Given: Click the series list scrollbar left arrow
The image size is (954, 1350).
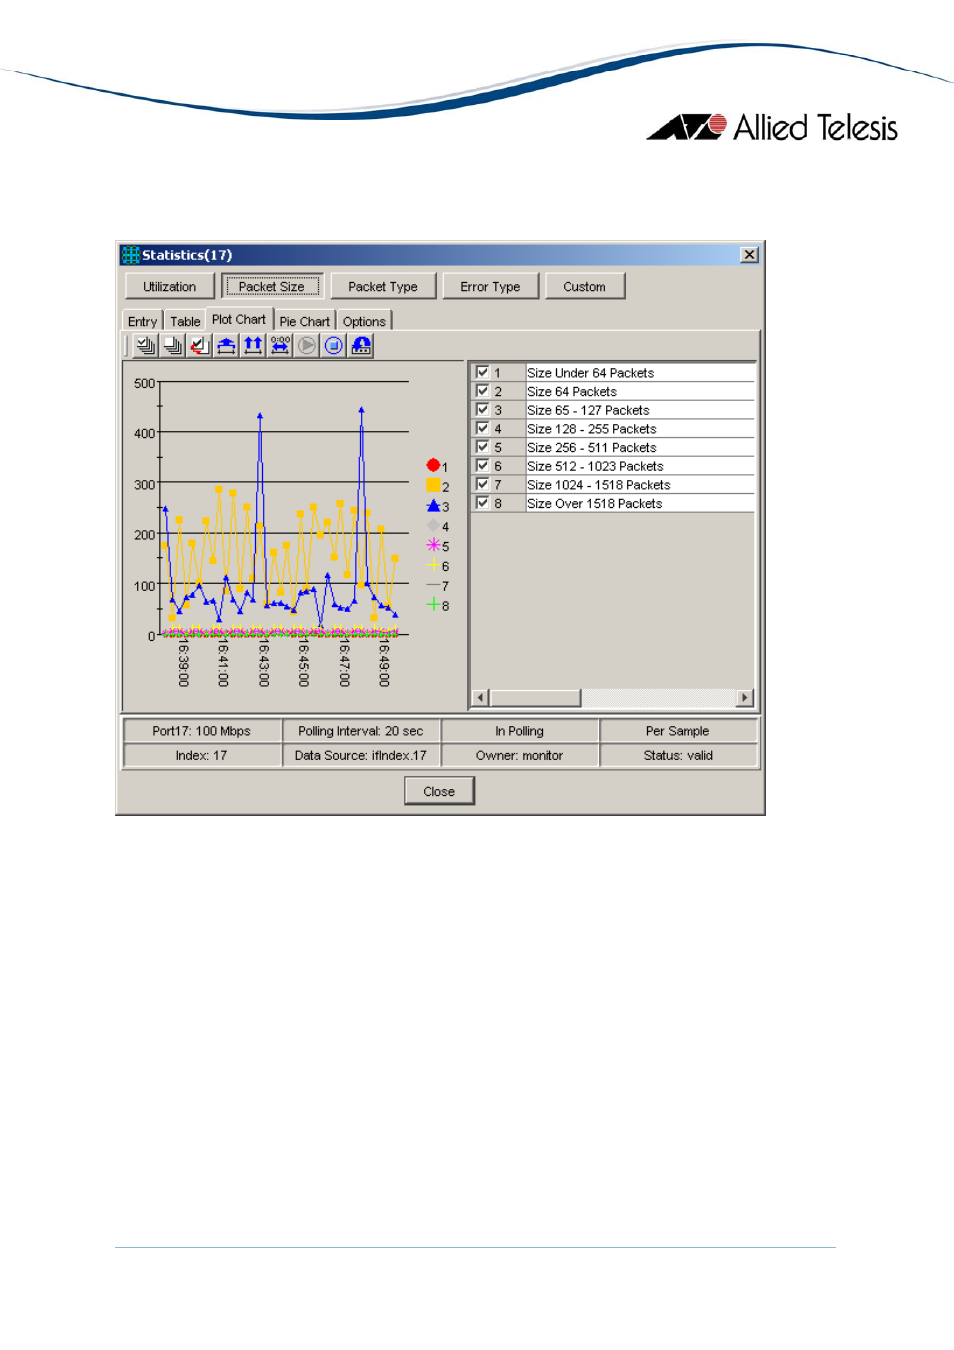Looking at the screenshot, I should pyautogui.click(x=480, y=698).
